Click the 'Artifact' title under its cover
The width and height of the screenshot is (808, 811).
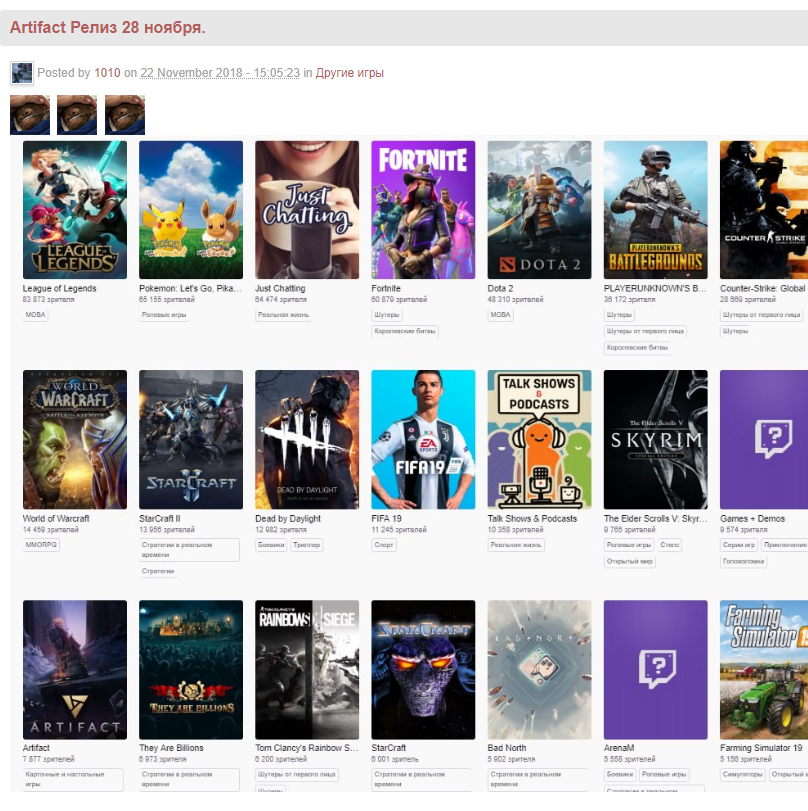pos(36,748)
